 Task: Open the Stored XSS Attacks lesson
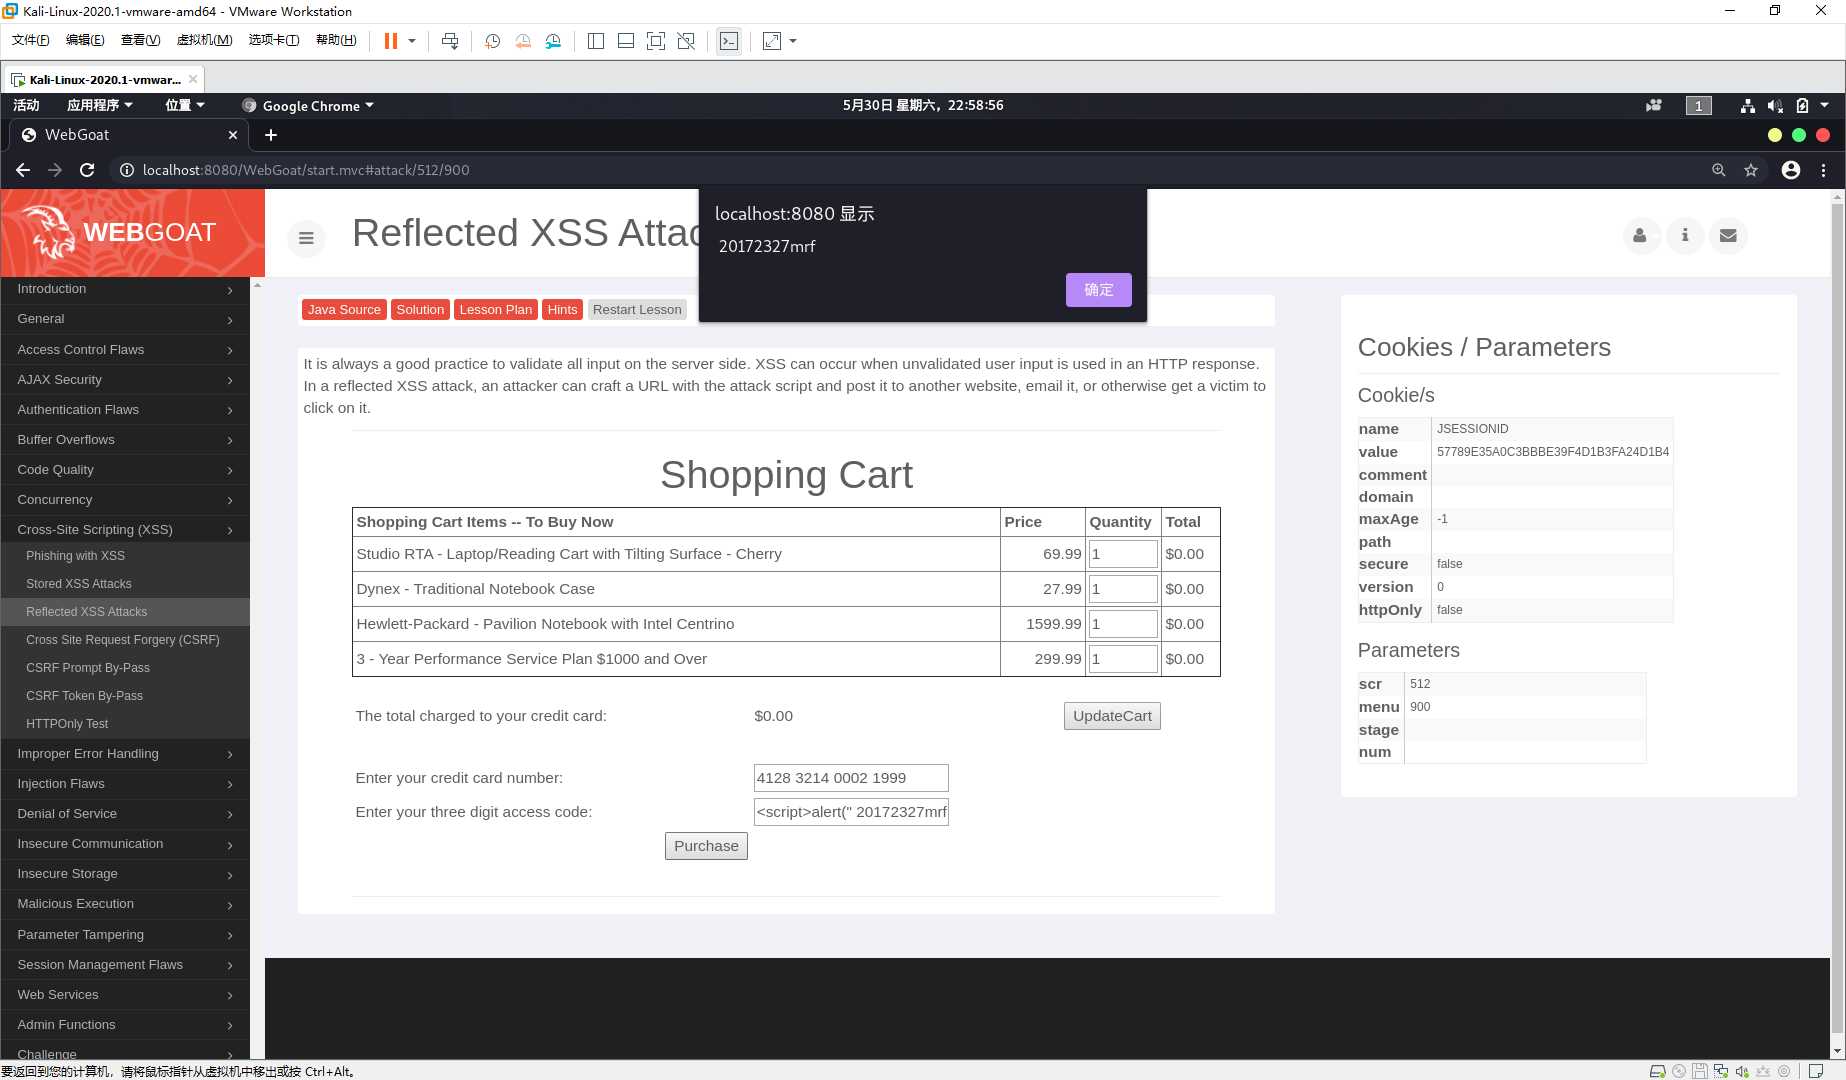click(x=79, y=584)
